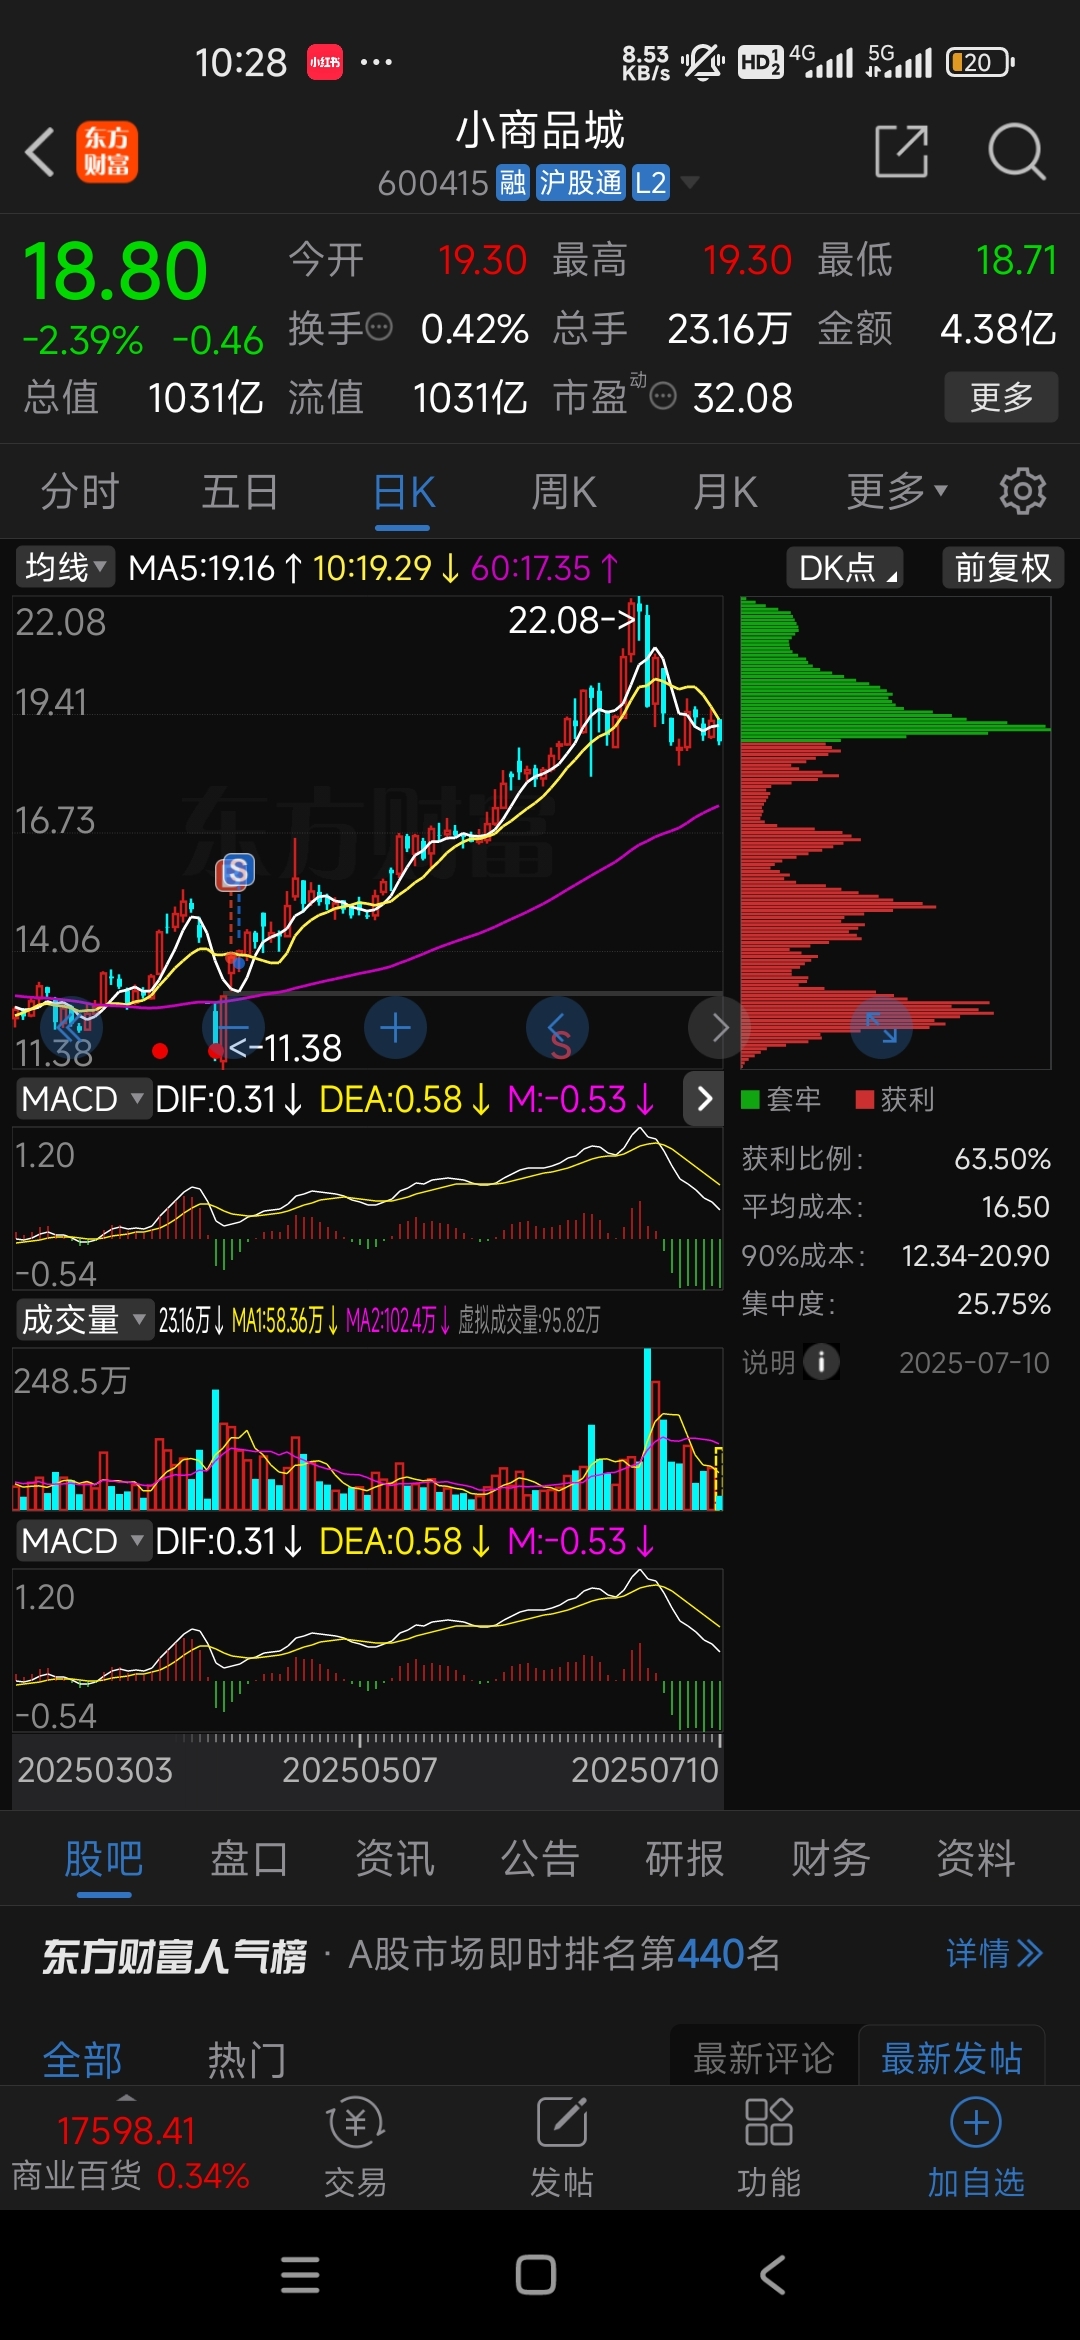Image resolution: width=1080 pixels, height=2340 pixels.
Task: Expand chip distribution with the diagonal arrows icon
Action: [x=881, y=1027]
